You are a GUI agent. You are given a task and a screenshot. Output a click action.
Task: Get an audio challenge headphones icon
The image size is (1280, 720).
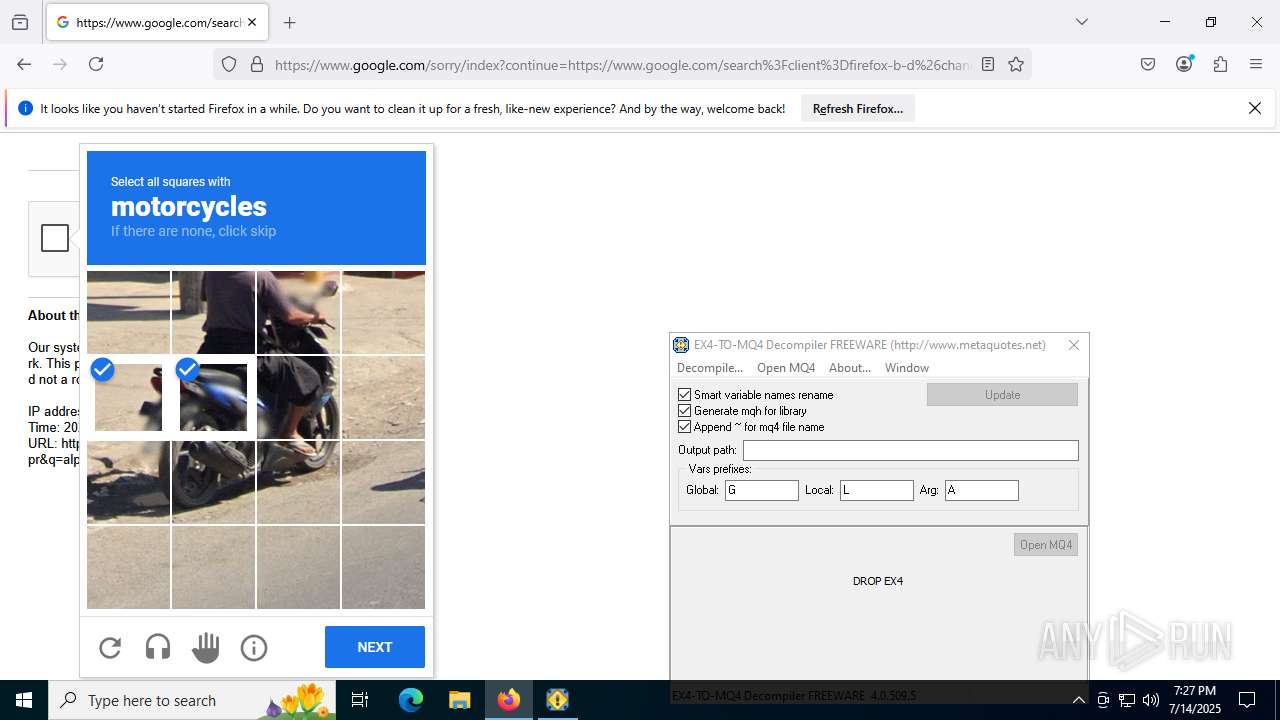point(158,648)
